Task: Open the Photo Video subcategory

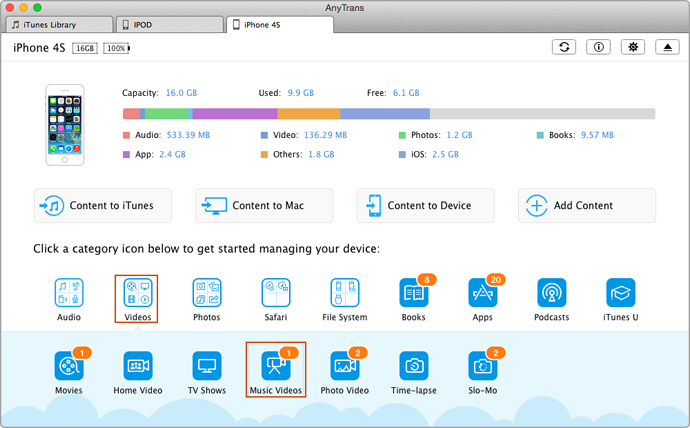Action: coord(345,371)
